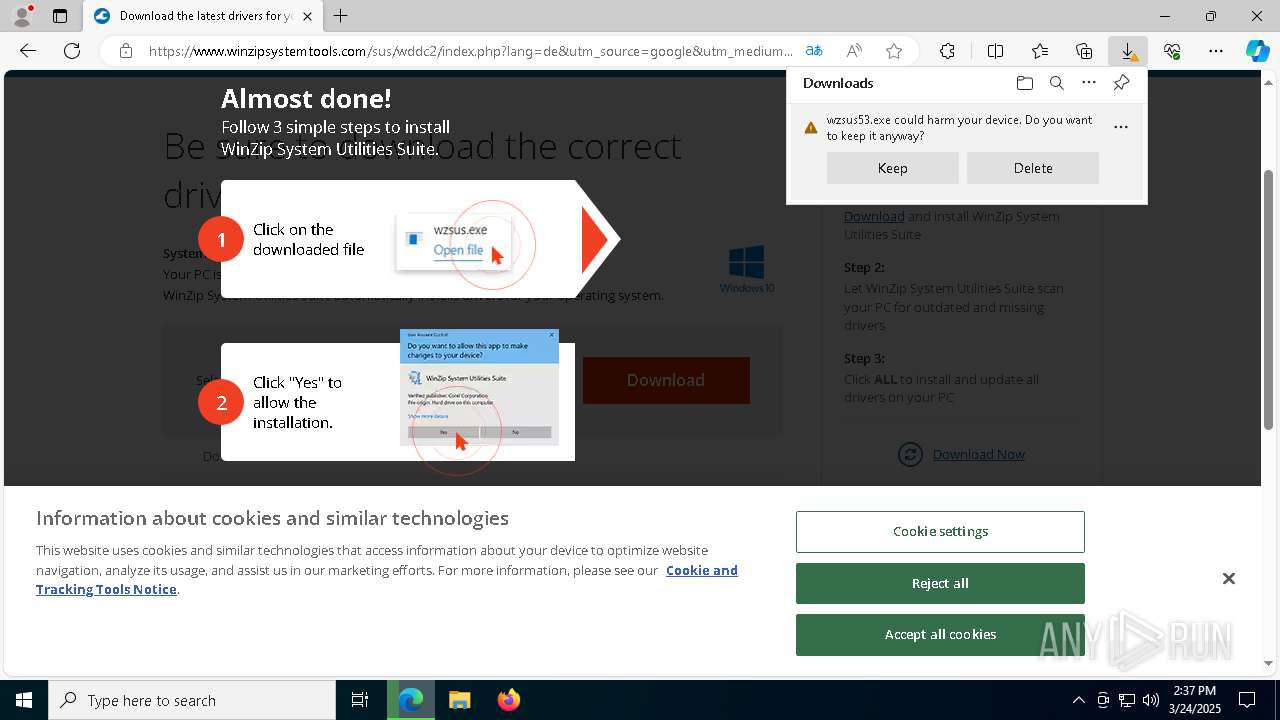Refresh the current page
This screenshot has width=1280, height=720.
(72, 51)
